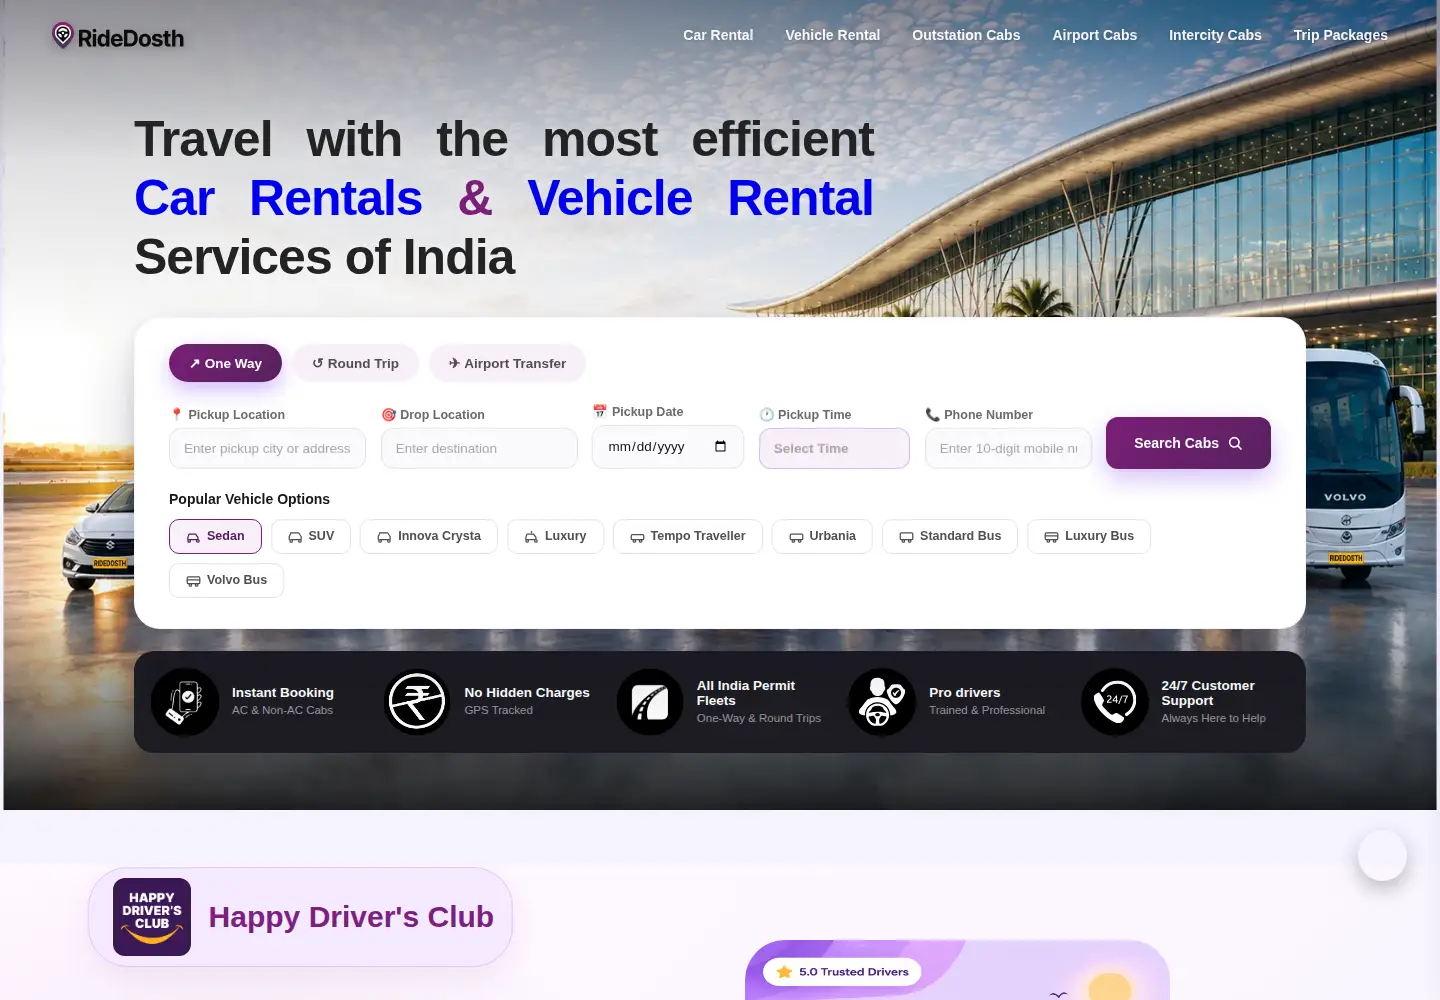Click the Instant Booking phone icon
Image resolution: width=1440 pixels, height=1000 pixels.
[185, 702]
